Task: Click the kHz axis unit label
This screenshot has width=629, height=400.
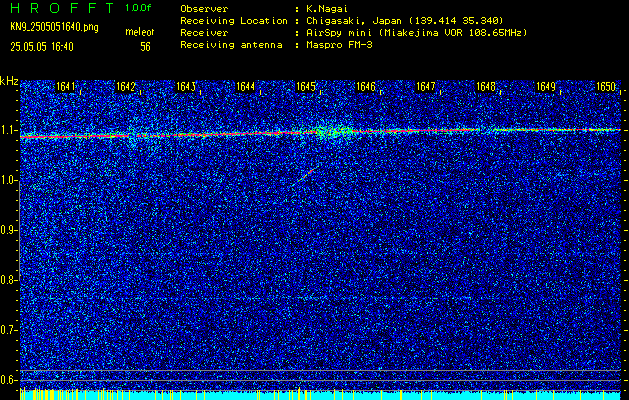Action: pos(9,81)
